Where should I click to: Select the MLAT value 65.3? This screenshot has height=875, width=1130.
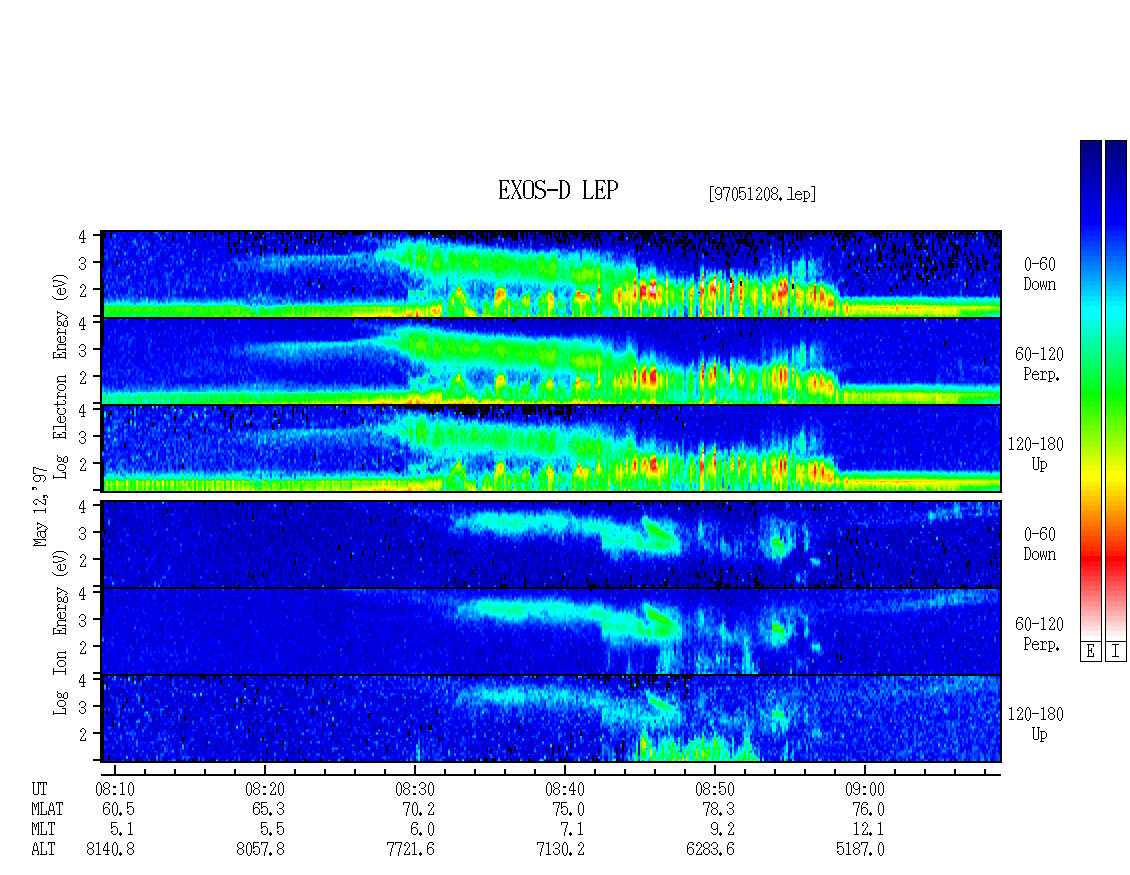268,809
